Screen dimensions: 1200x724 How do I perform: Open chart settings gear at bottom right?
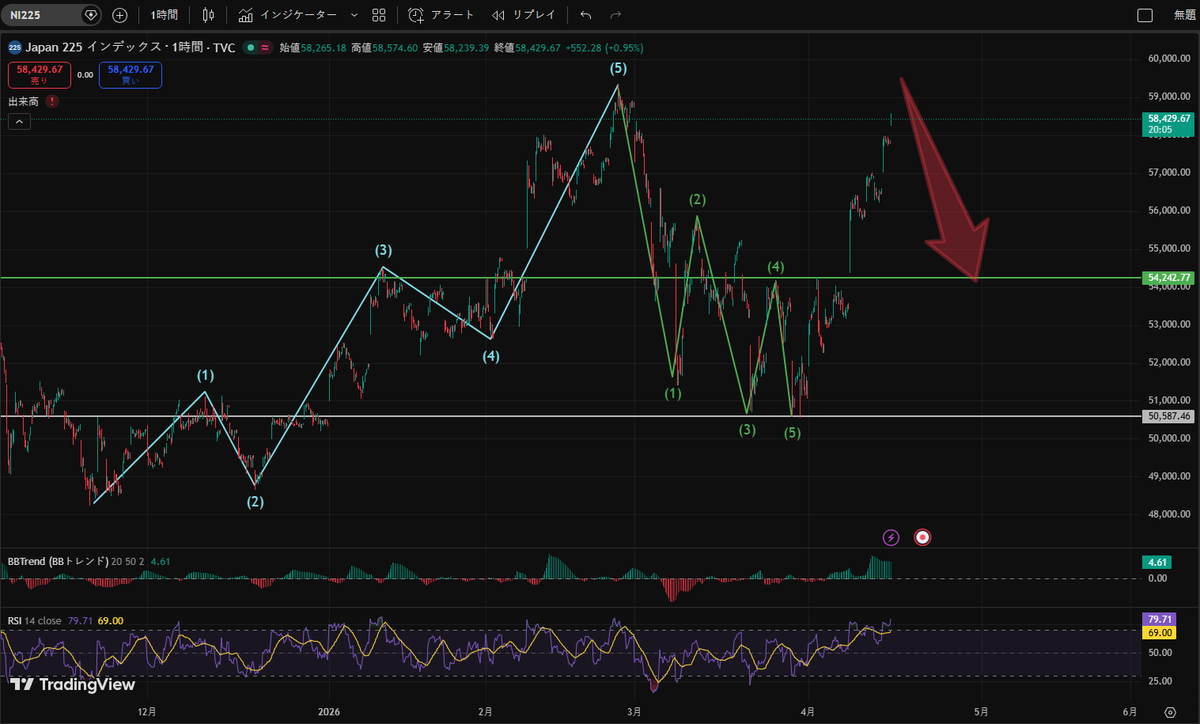[1170, 711]
